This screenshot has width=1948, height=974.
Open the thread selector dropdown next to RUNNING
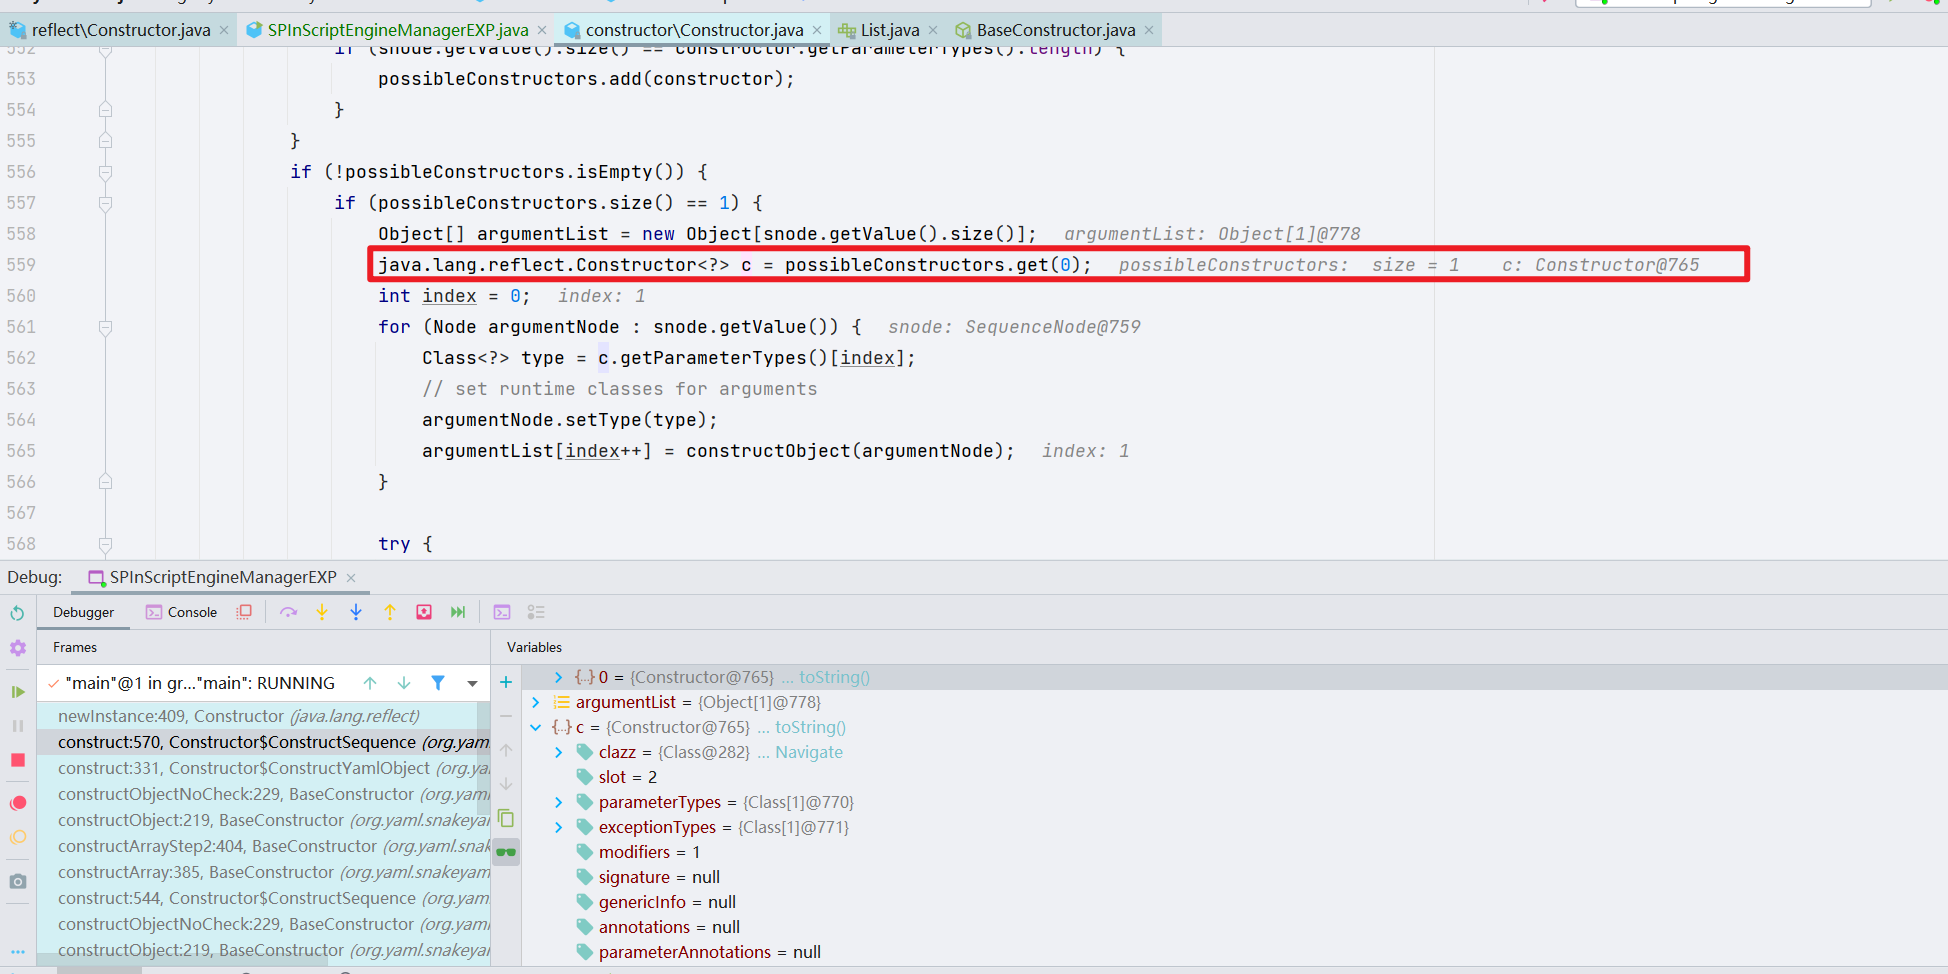[472, 682]
